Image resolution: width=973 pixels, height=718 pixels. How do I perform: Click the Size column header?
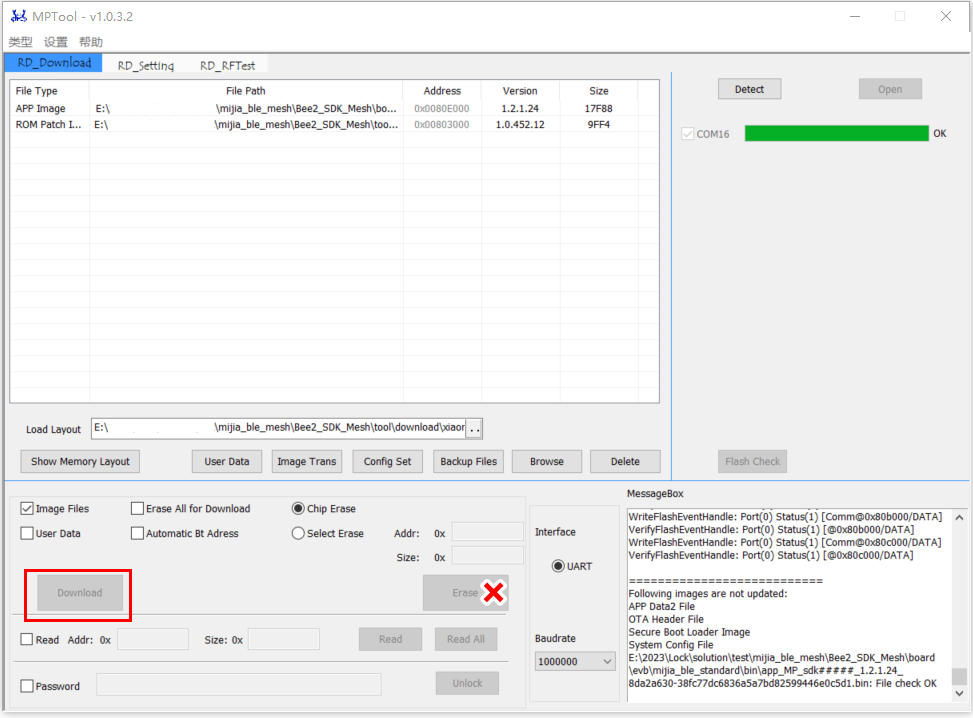point(598,91)
